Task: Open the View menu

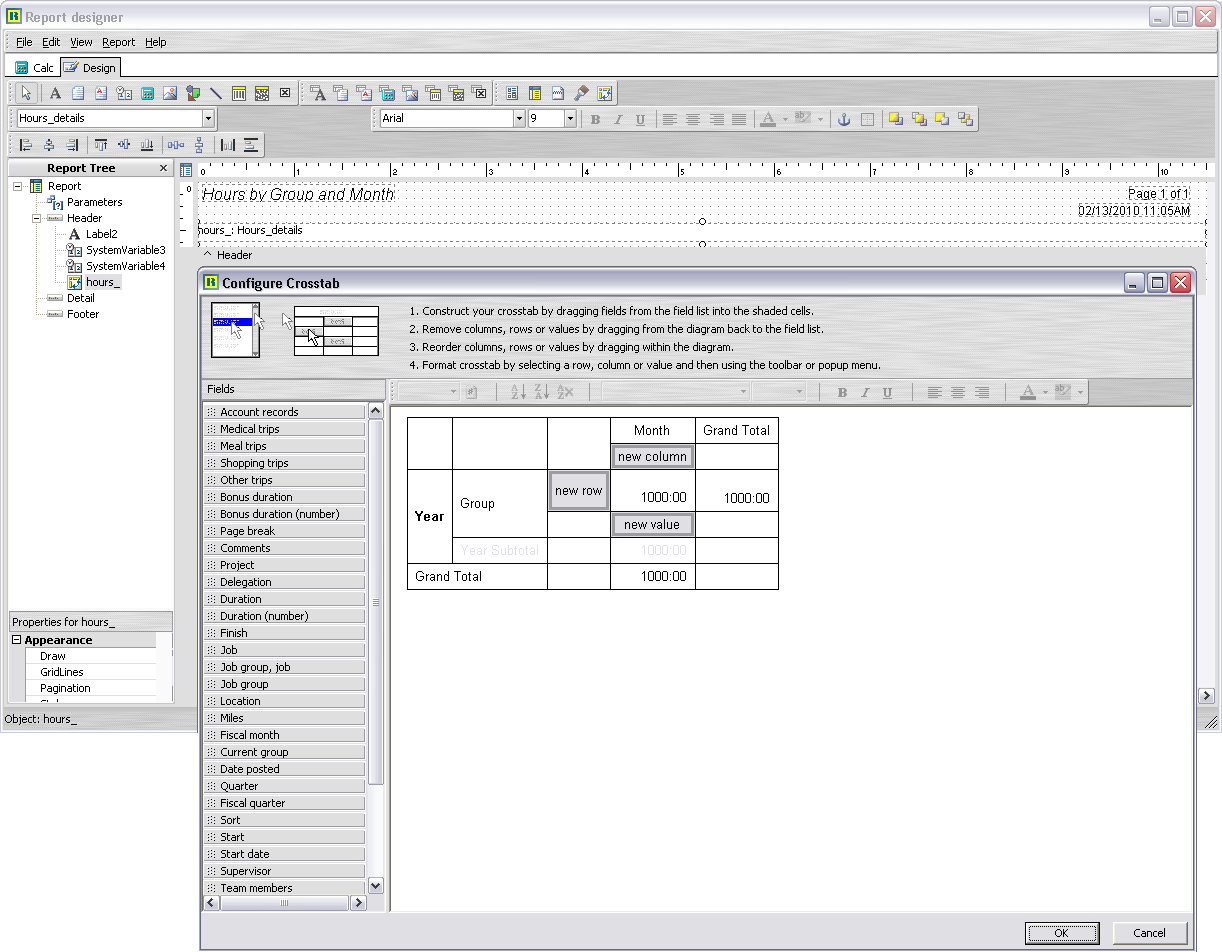Action: 81,42
